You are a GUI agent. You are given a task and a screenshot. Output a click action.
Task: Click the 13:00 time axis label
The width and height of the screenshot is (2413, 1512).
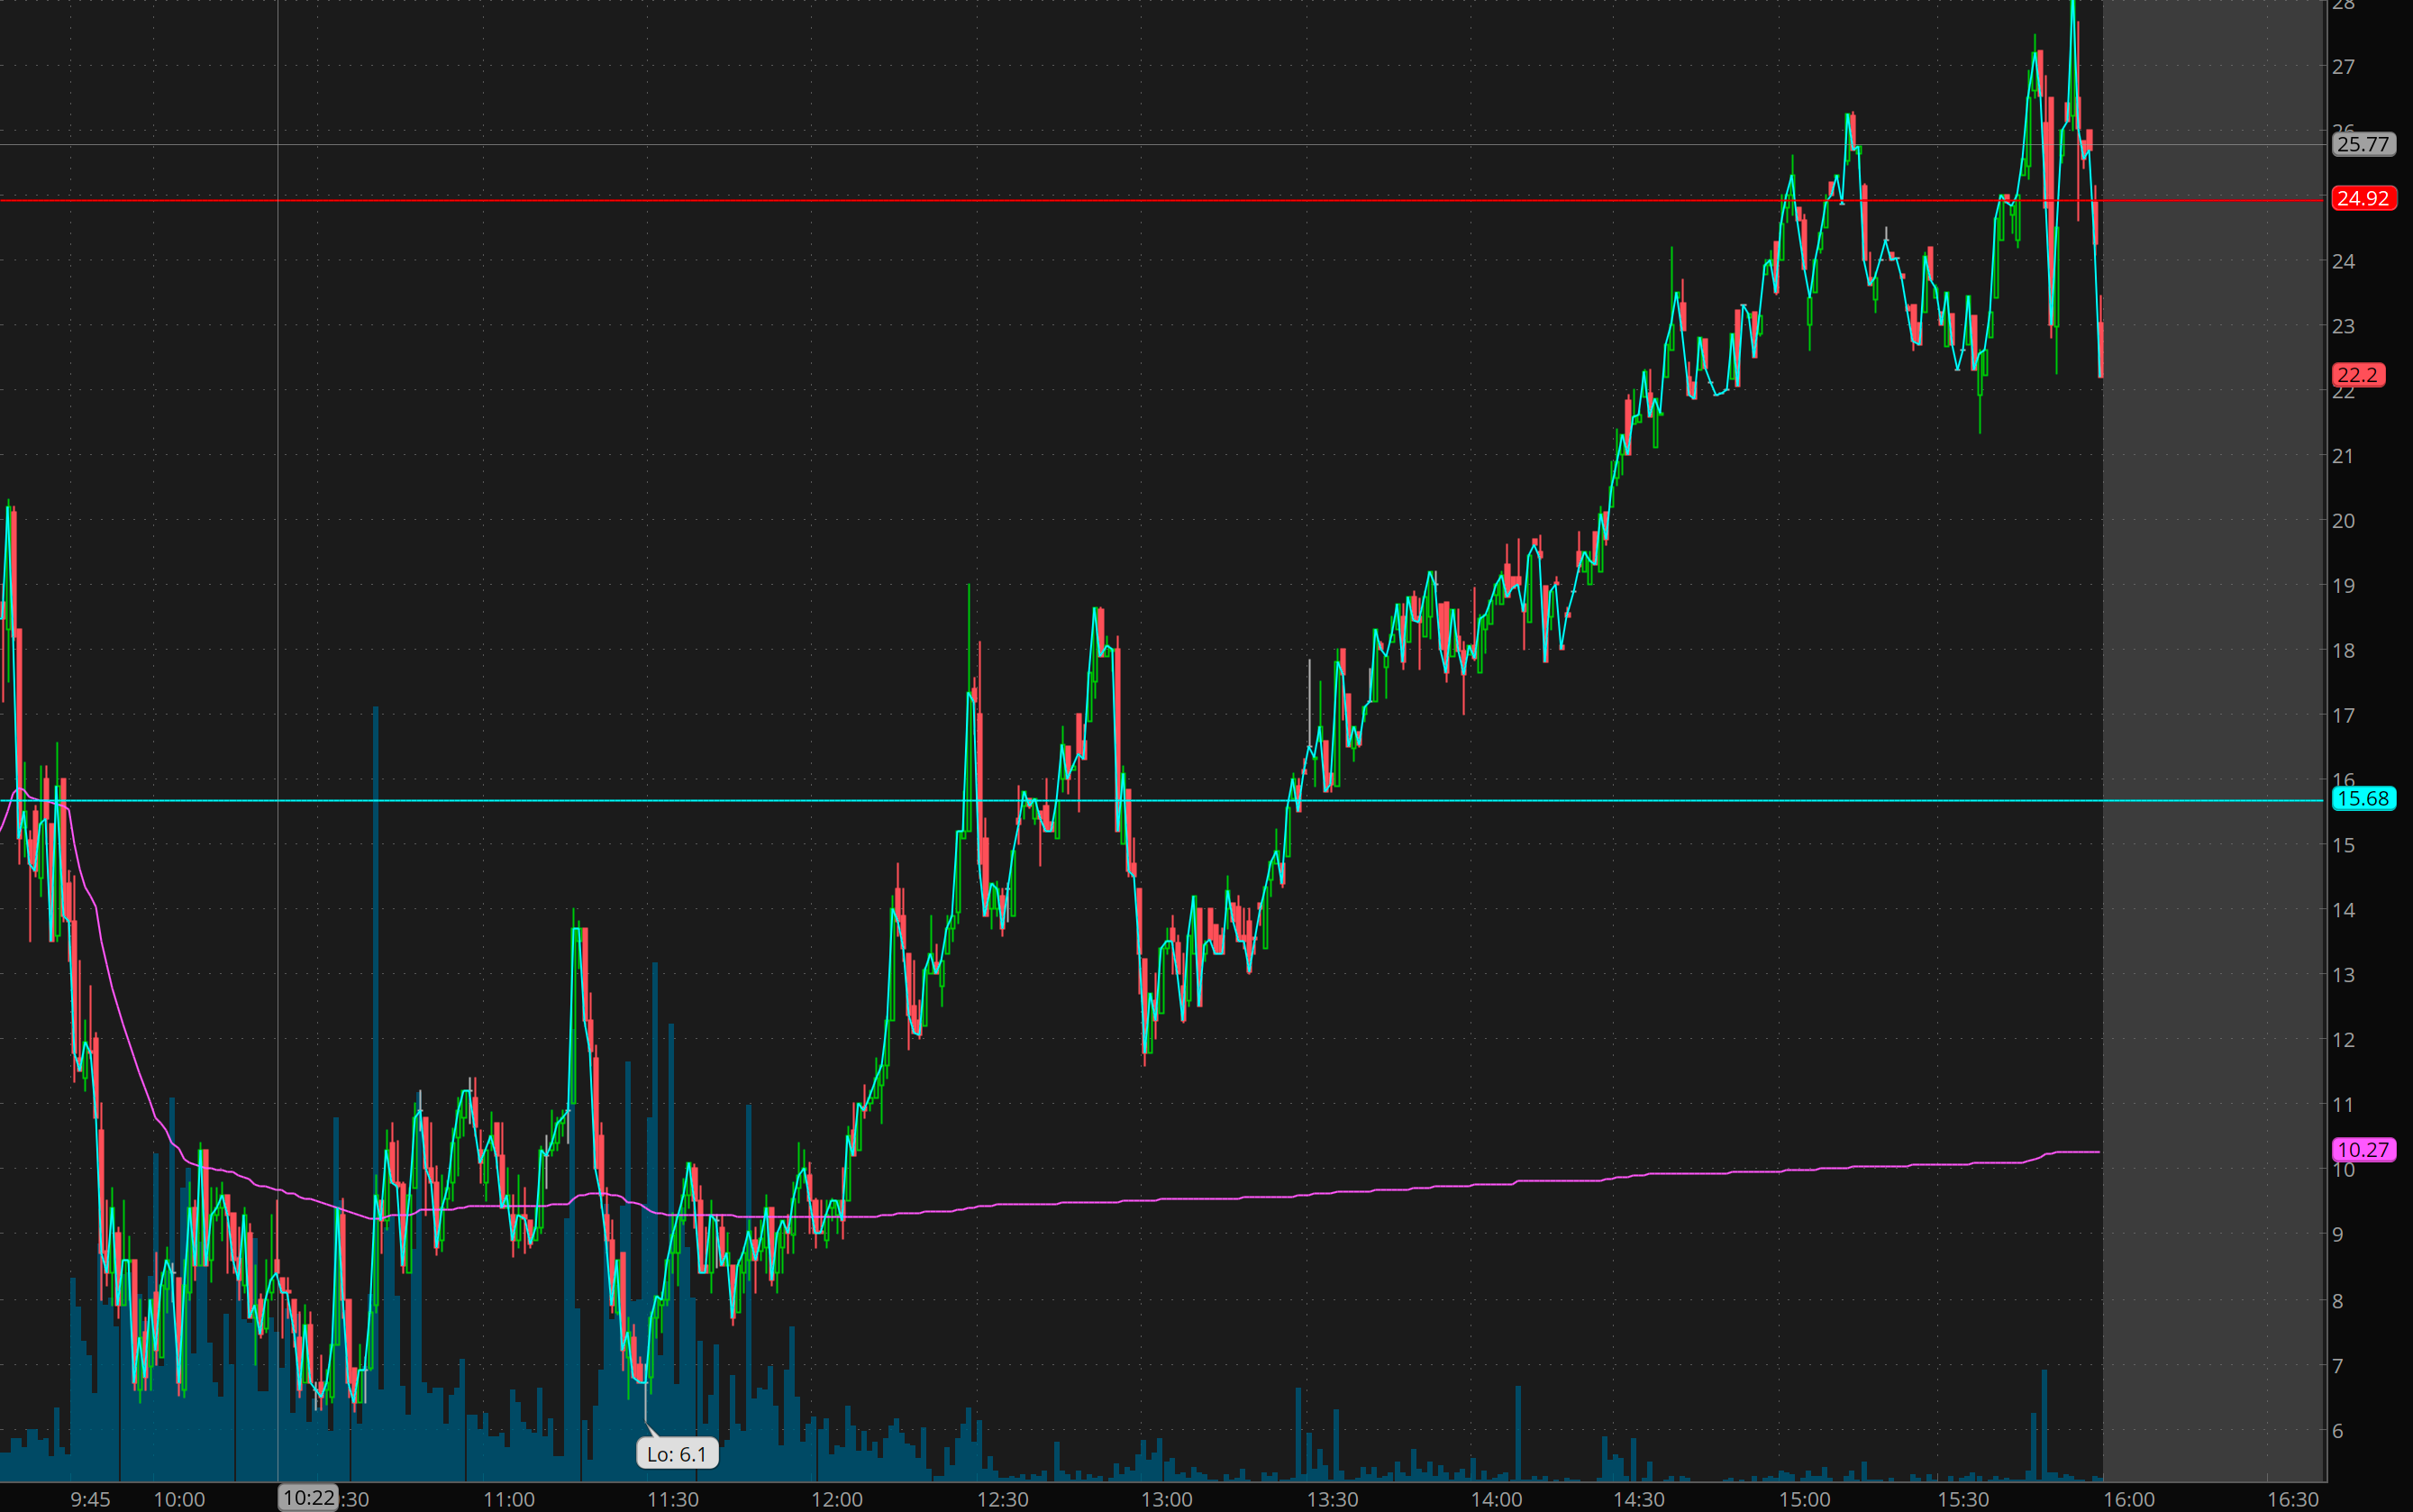1167,1499
